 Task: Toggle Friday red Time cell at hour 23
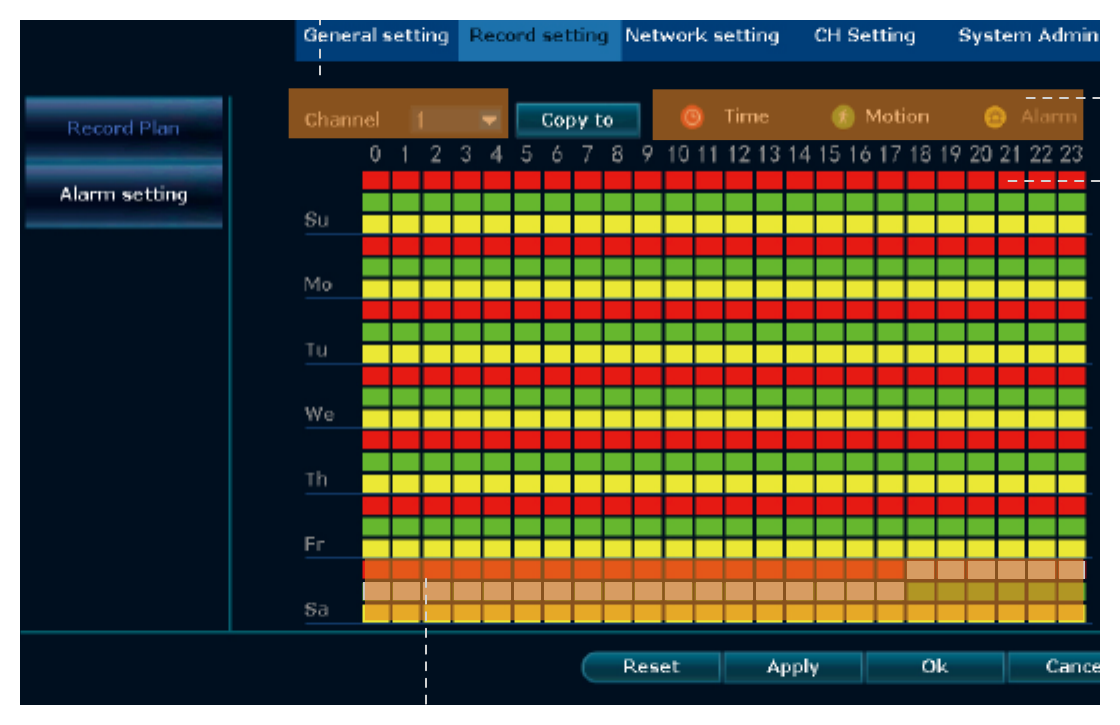click(1072, 506)
